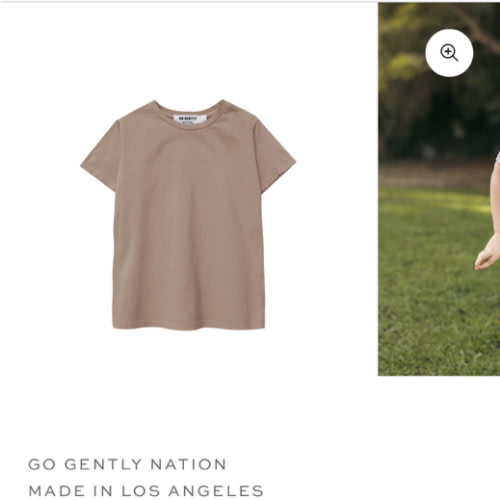Open the grassy lawn lifestyle photo
This screenshot has height=500, width=500.
(439, 189)
